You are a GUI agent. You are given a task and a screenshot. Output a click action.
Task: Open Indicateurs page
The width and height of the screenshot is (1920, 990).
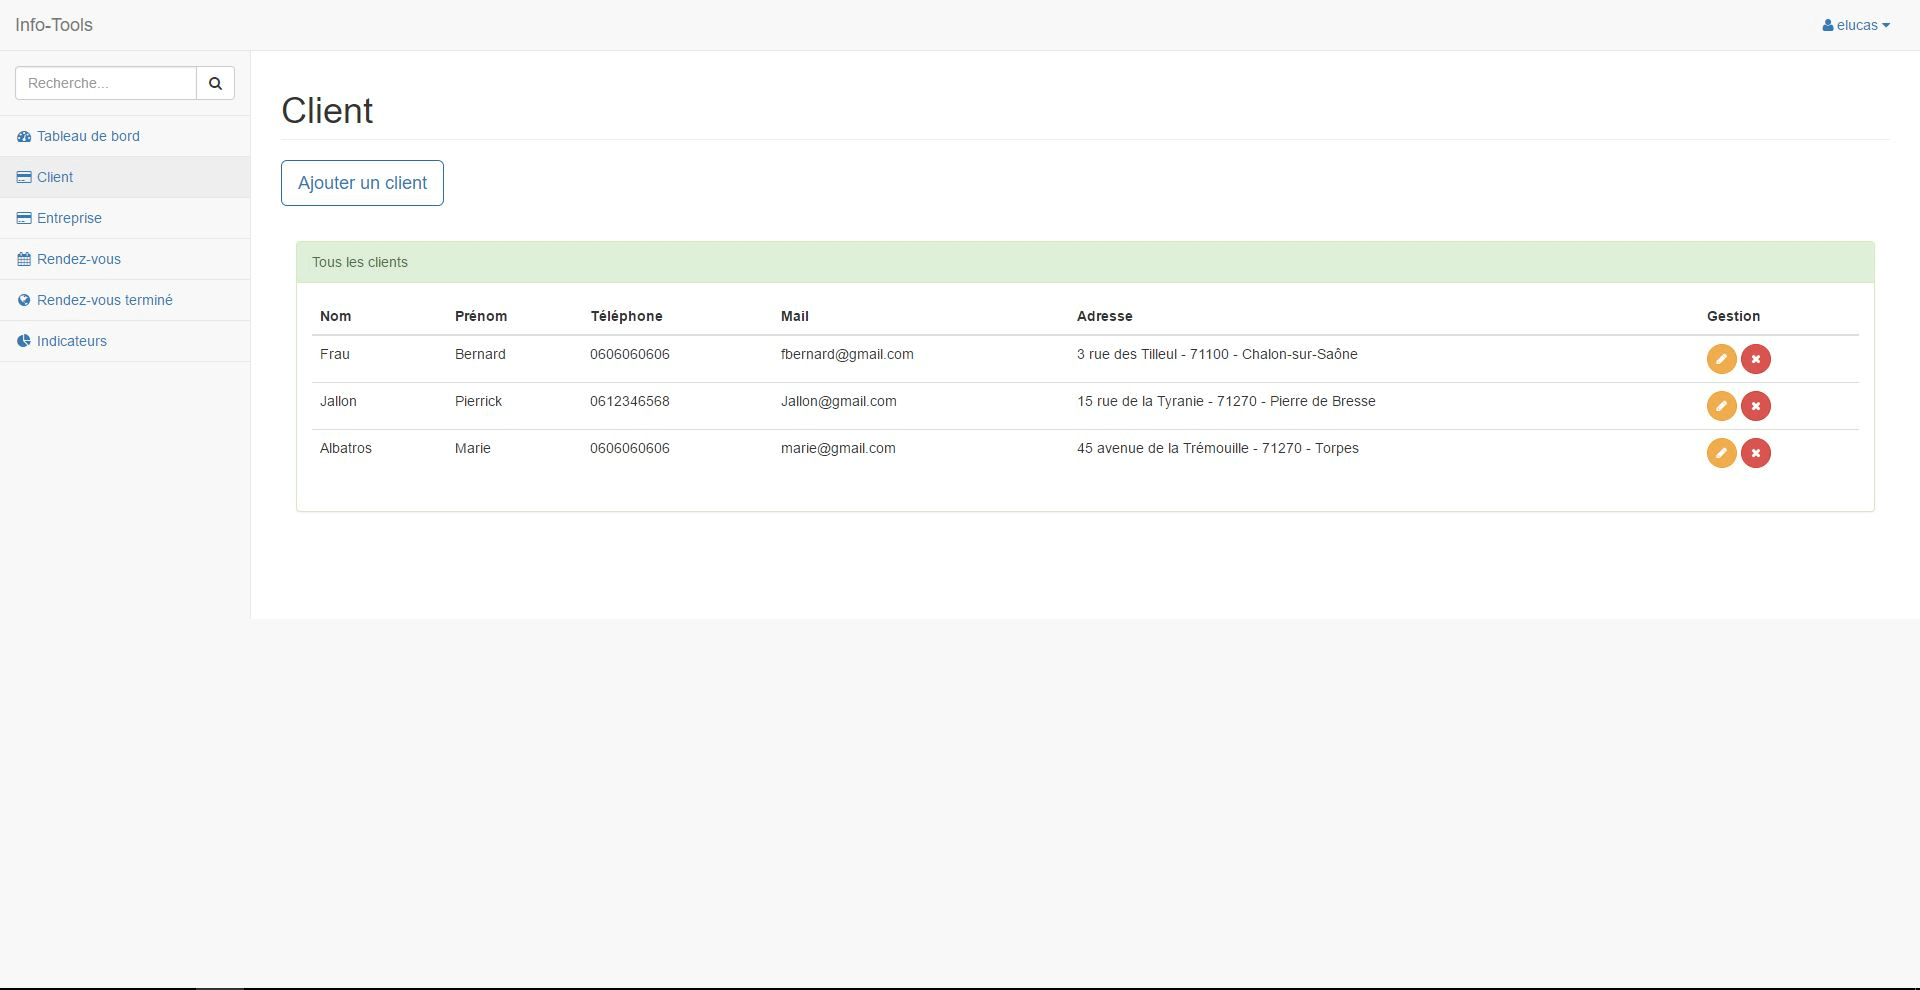(x=125, y=341)
